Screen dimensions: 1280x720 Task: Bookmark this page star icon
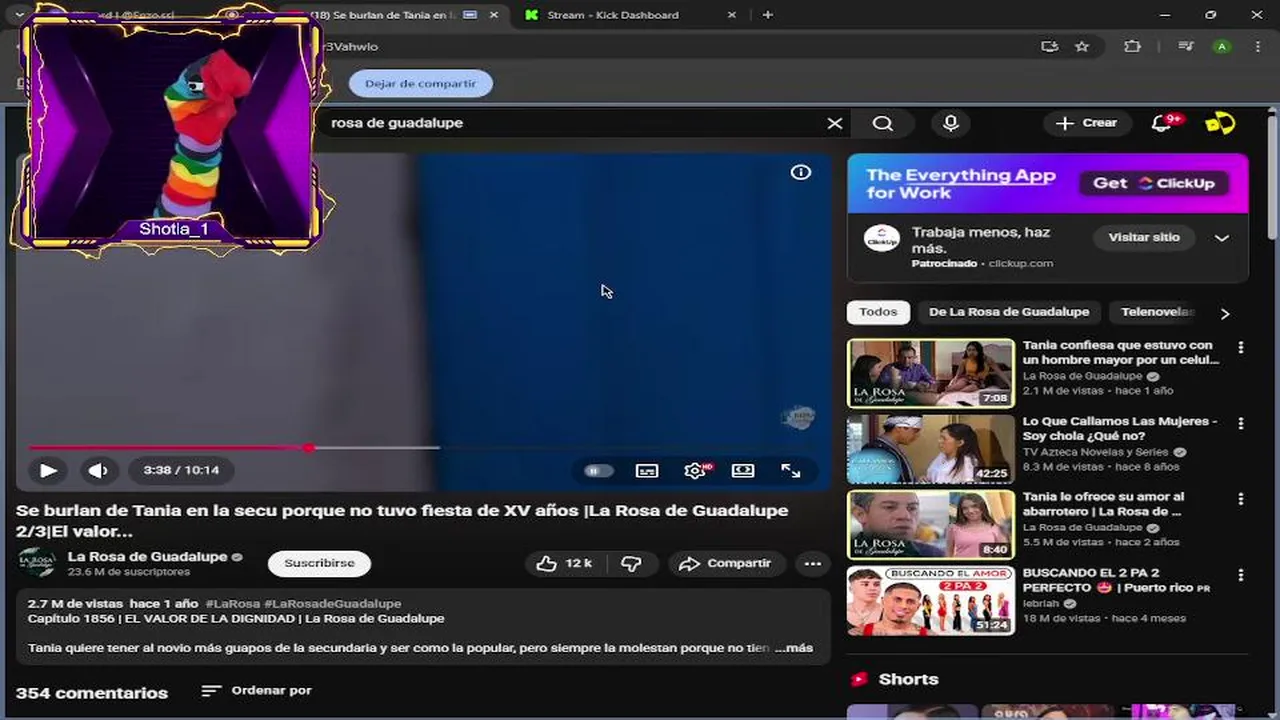click(1082, 46)
